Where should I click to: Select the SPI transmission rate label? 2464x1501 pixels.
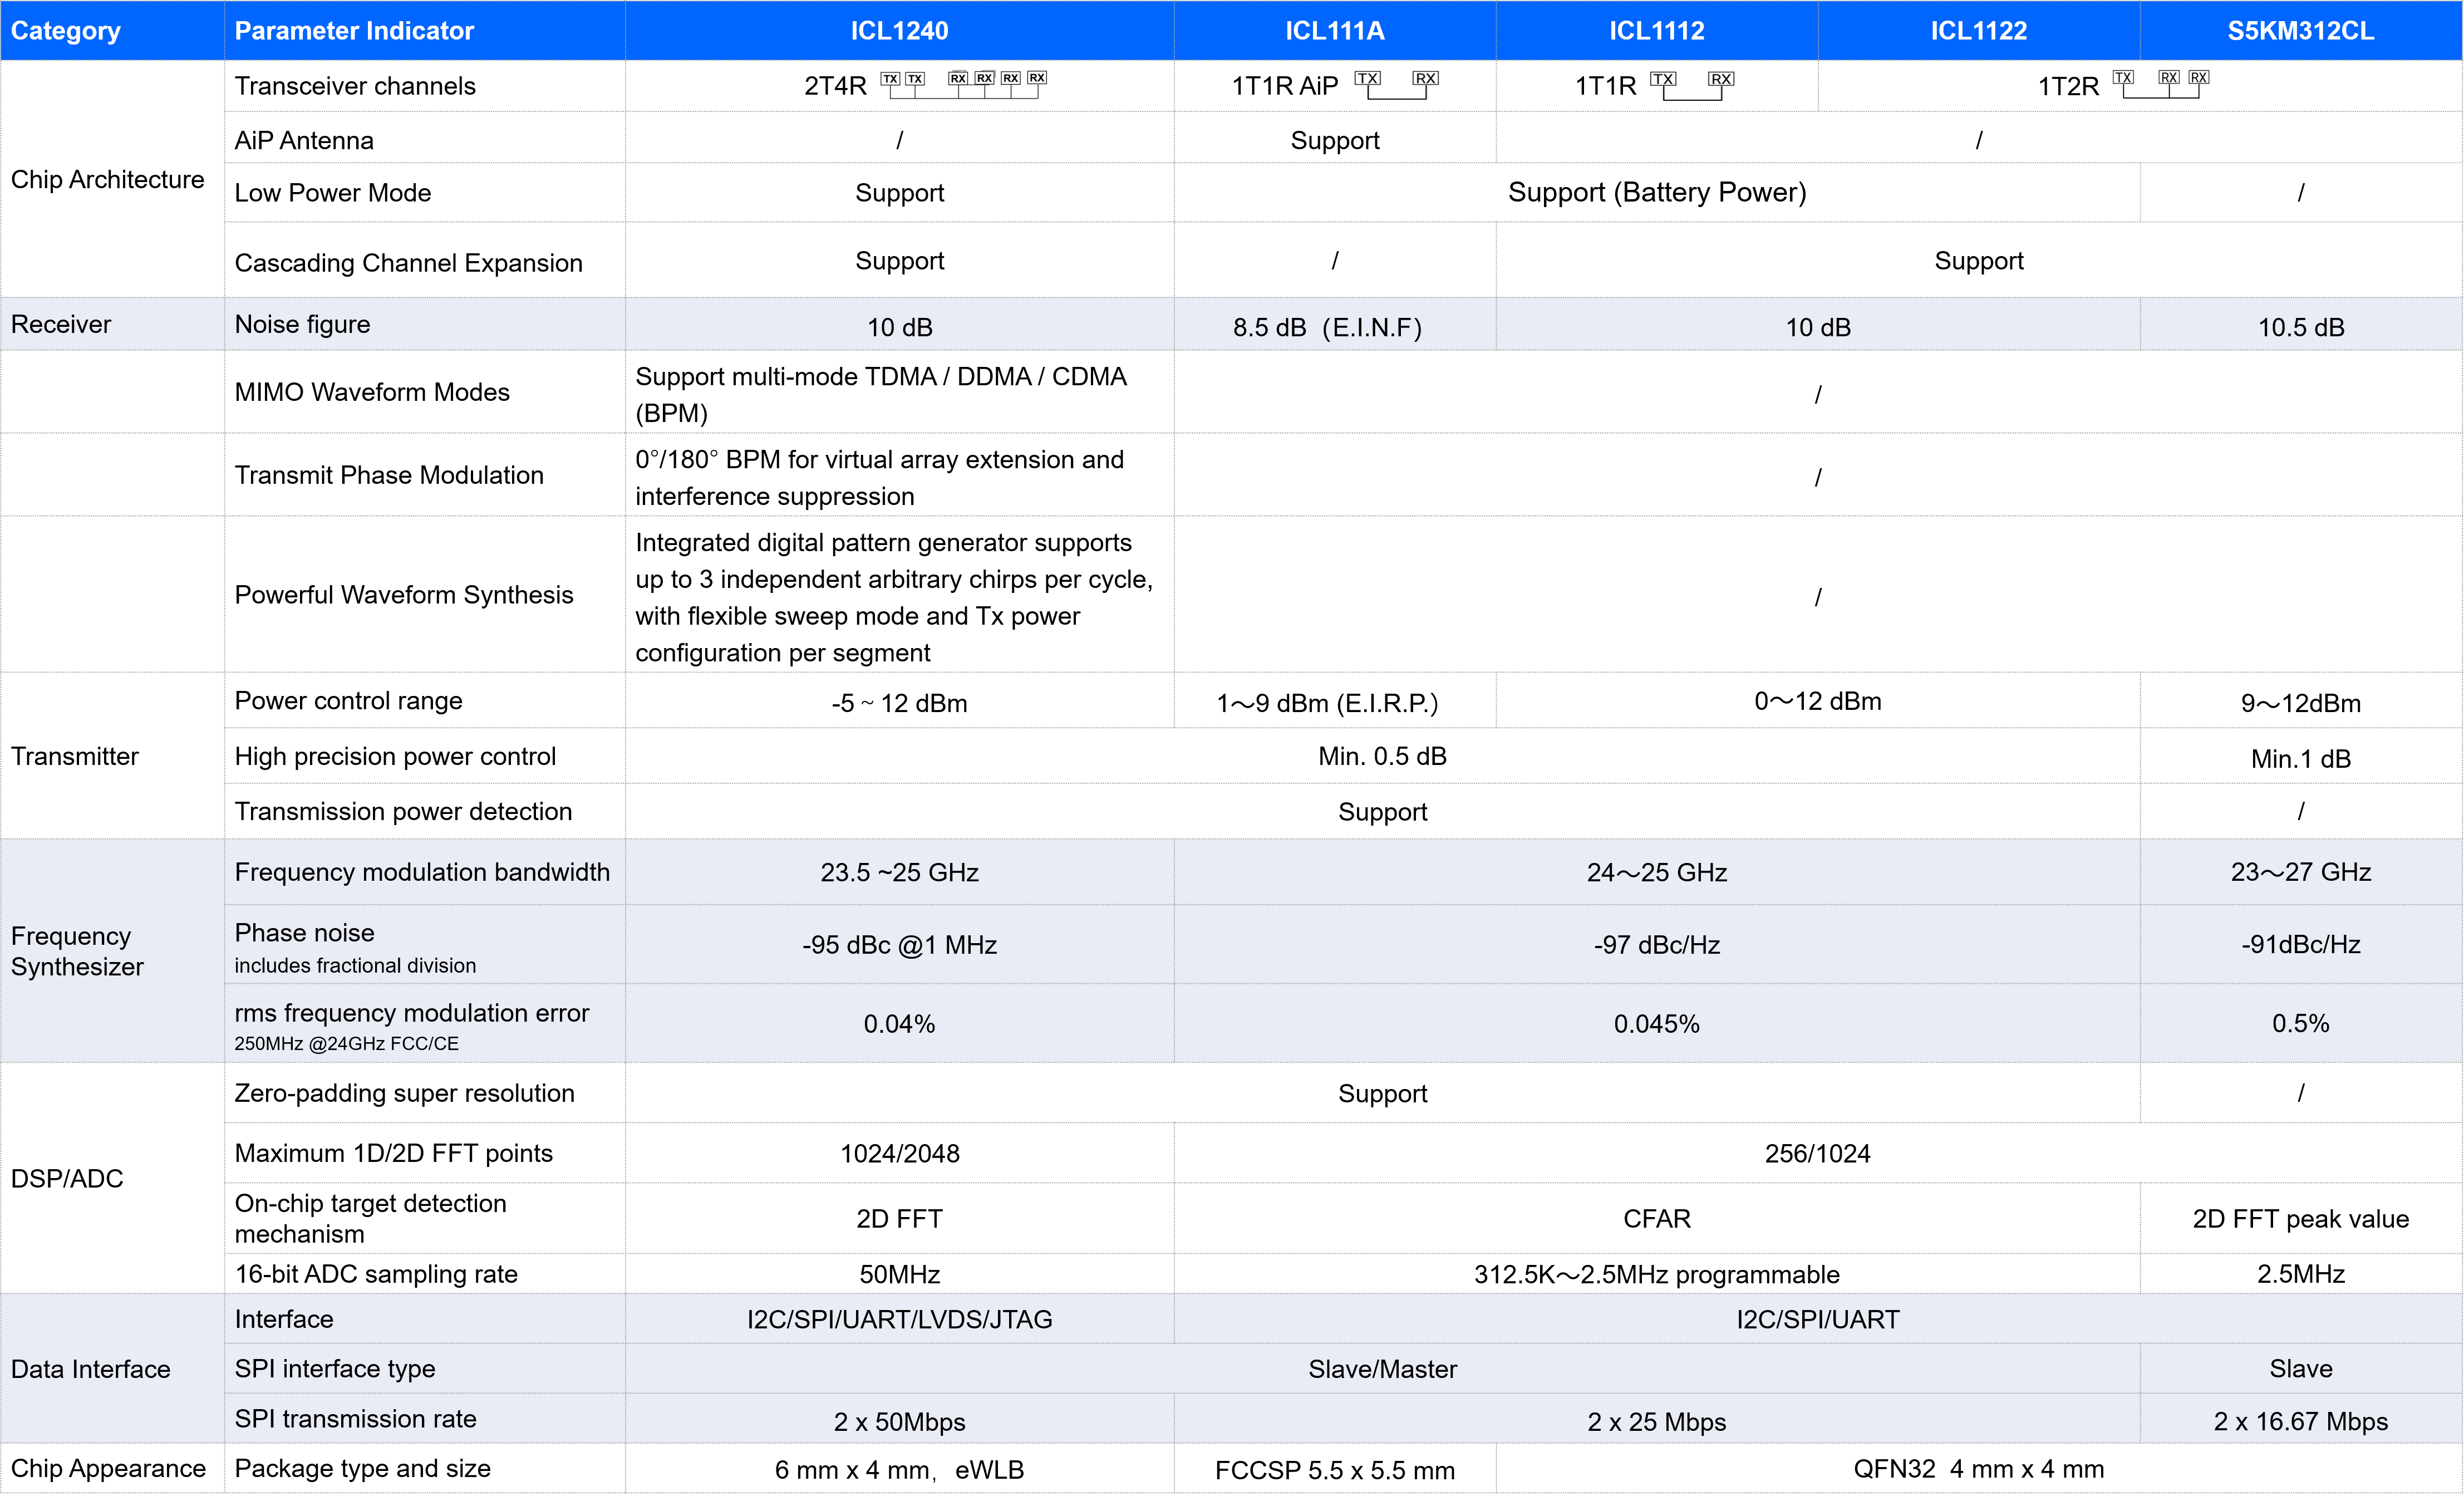355,1419
